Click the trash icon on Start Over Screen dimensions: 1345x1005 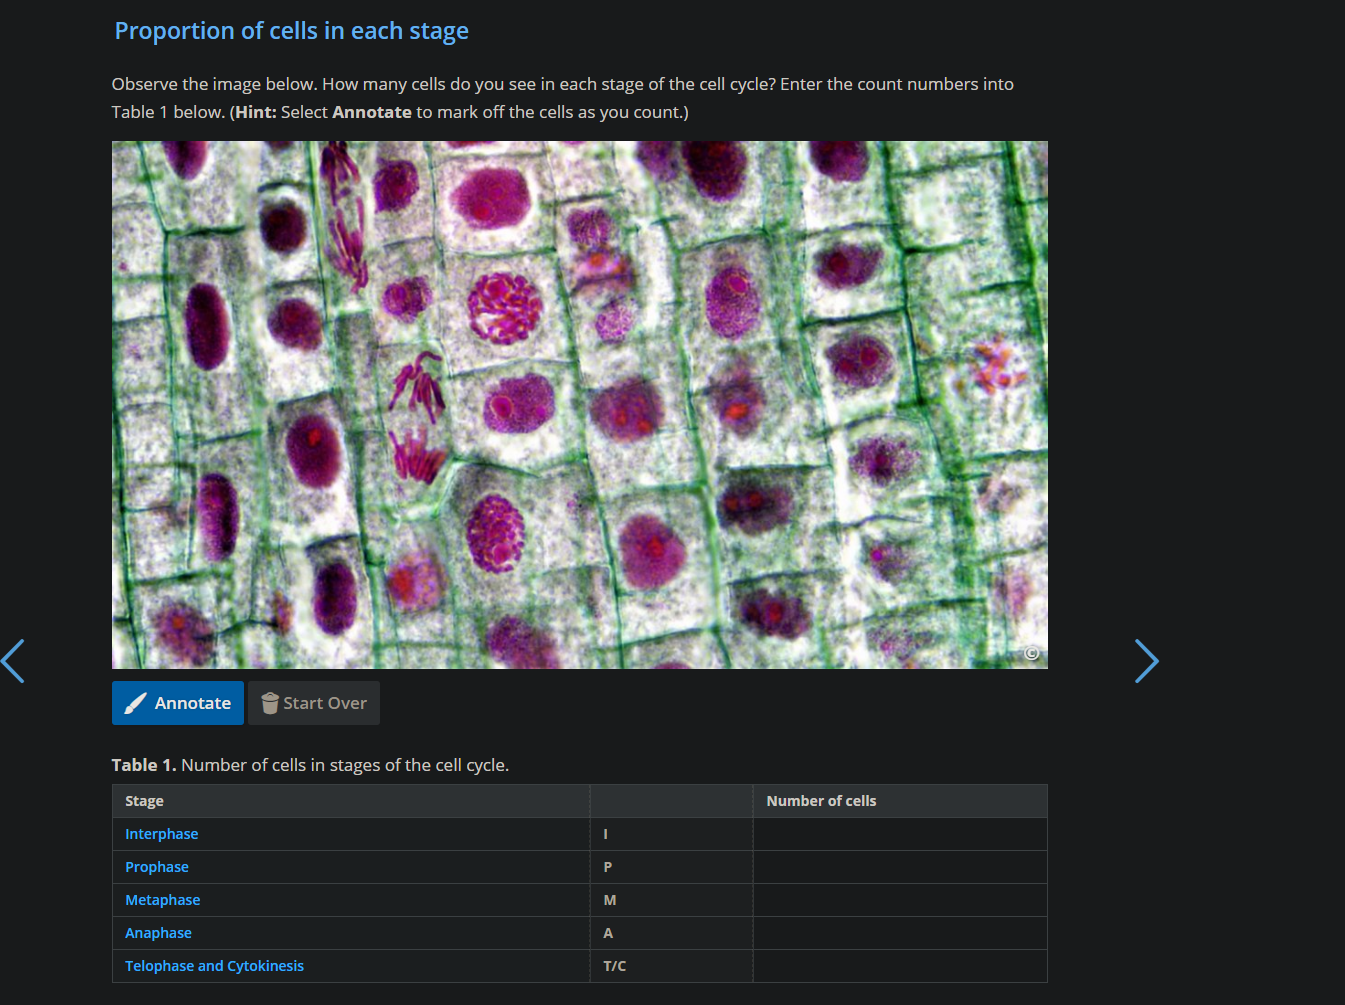(268, 703)
